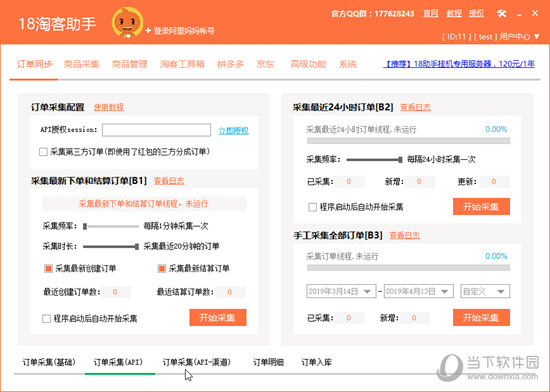
Task: Toggle 采集最新创建订单 checkbox
Action: (x=48, y=269)
